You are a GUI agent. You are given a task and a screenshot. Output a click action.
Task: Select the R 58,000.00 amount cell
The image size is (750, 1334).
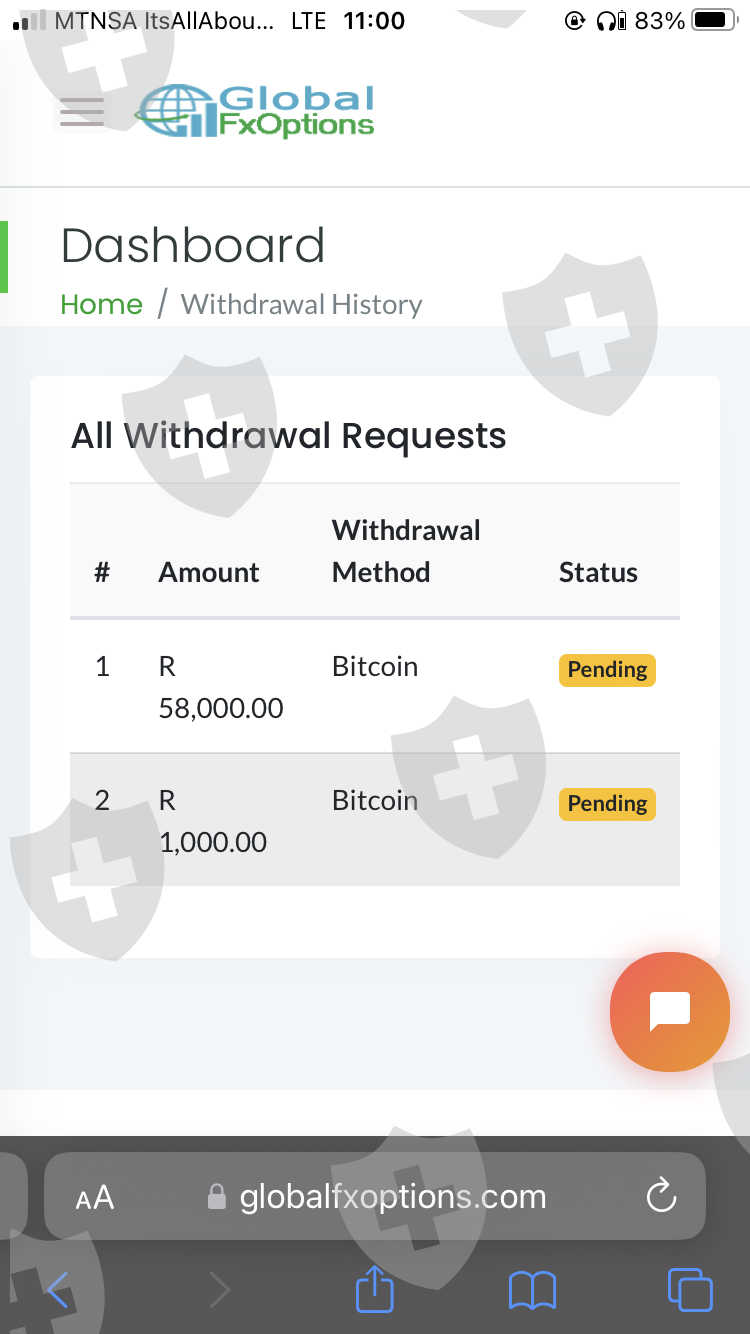pos(220,687)
